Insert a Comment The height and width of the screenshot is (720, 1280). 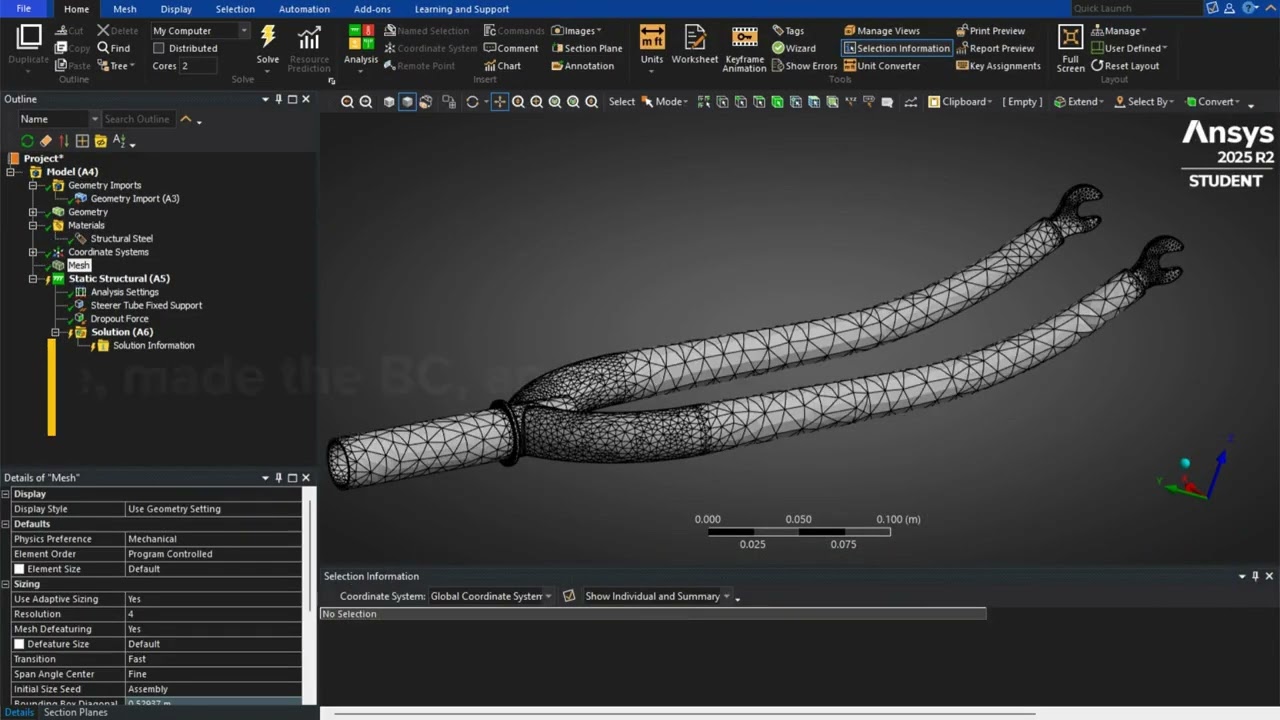point(511,48)
